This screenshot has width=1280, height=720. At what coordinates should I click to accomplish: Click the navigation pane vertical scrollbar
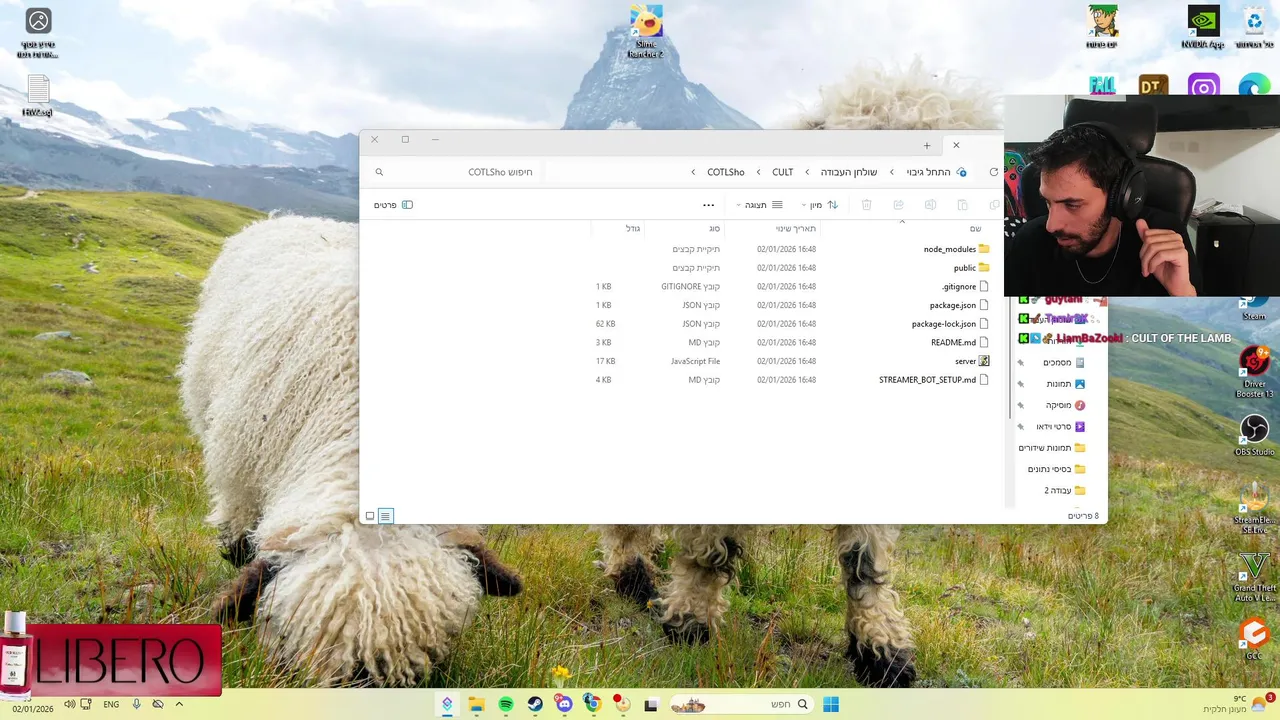[1008, 360]
